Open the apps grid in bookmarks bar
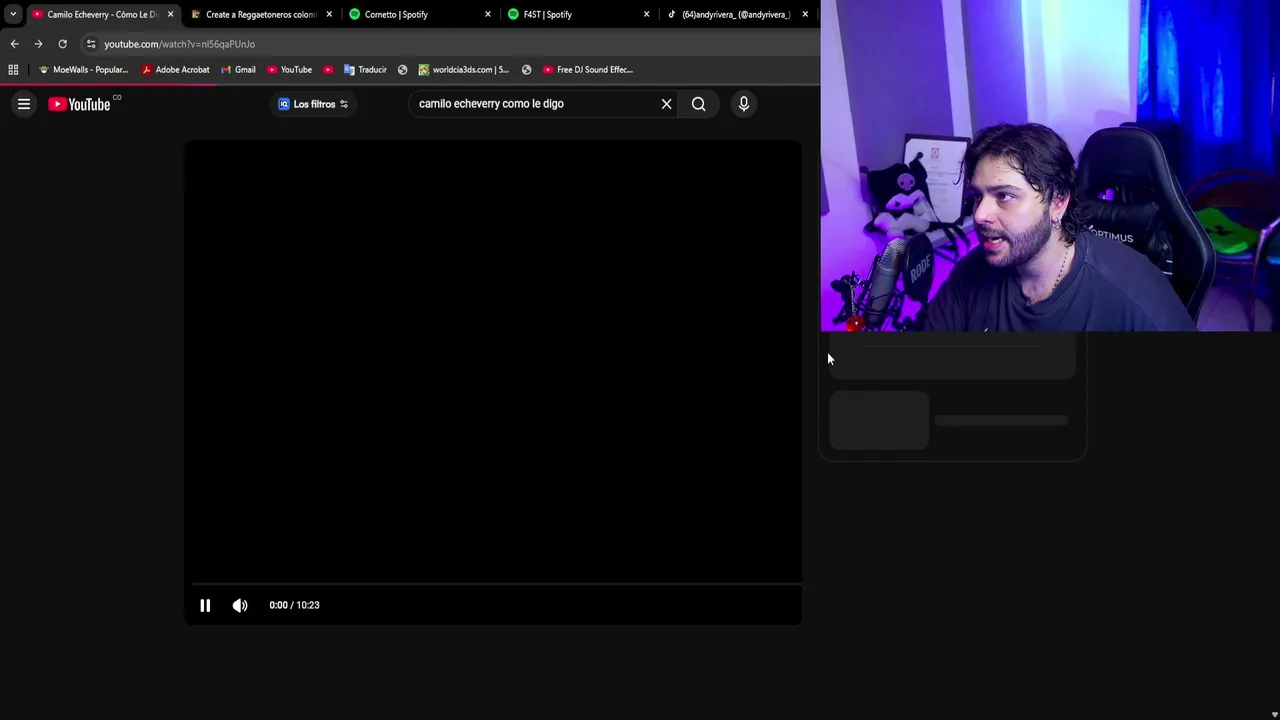The width and height of the screenshot is (1280, 720). [x=13, y=70]
